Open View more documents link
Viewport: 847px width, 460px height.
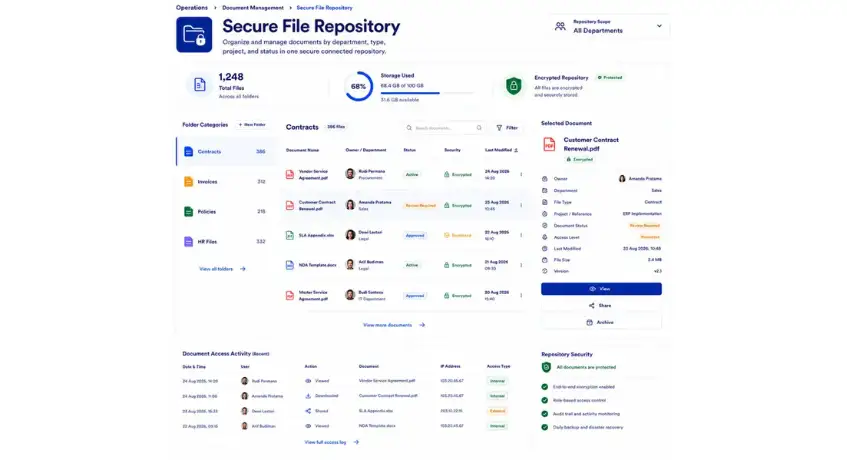click(394, 325)
